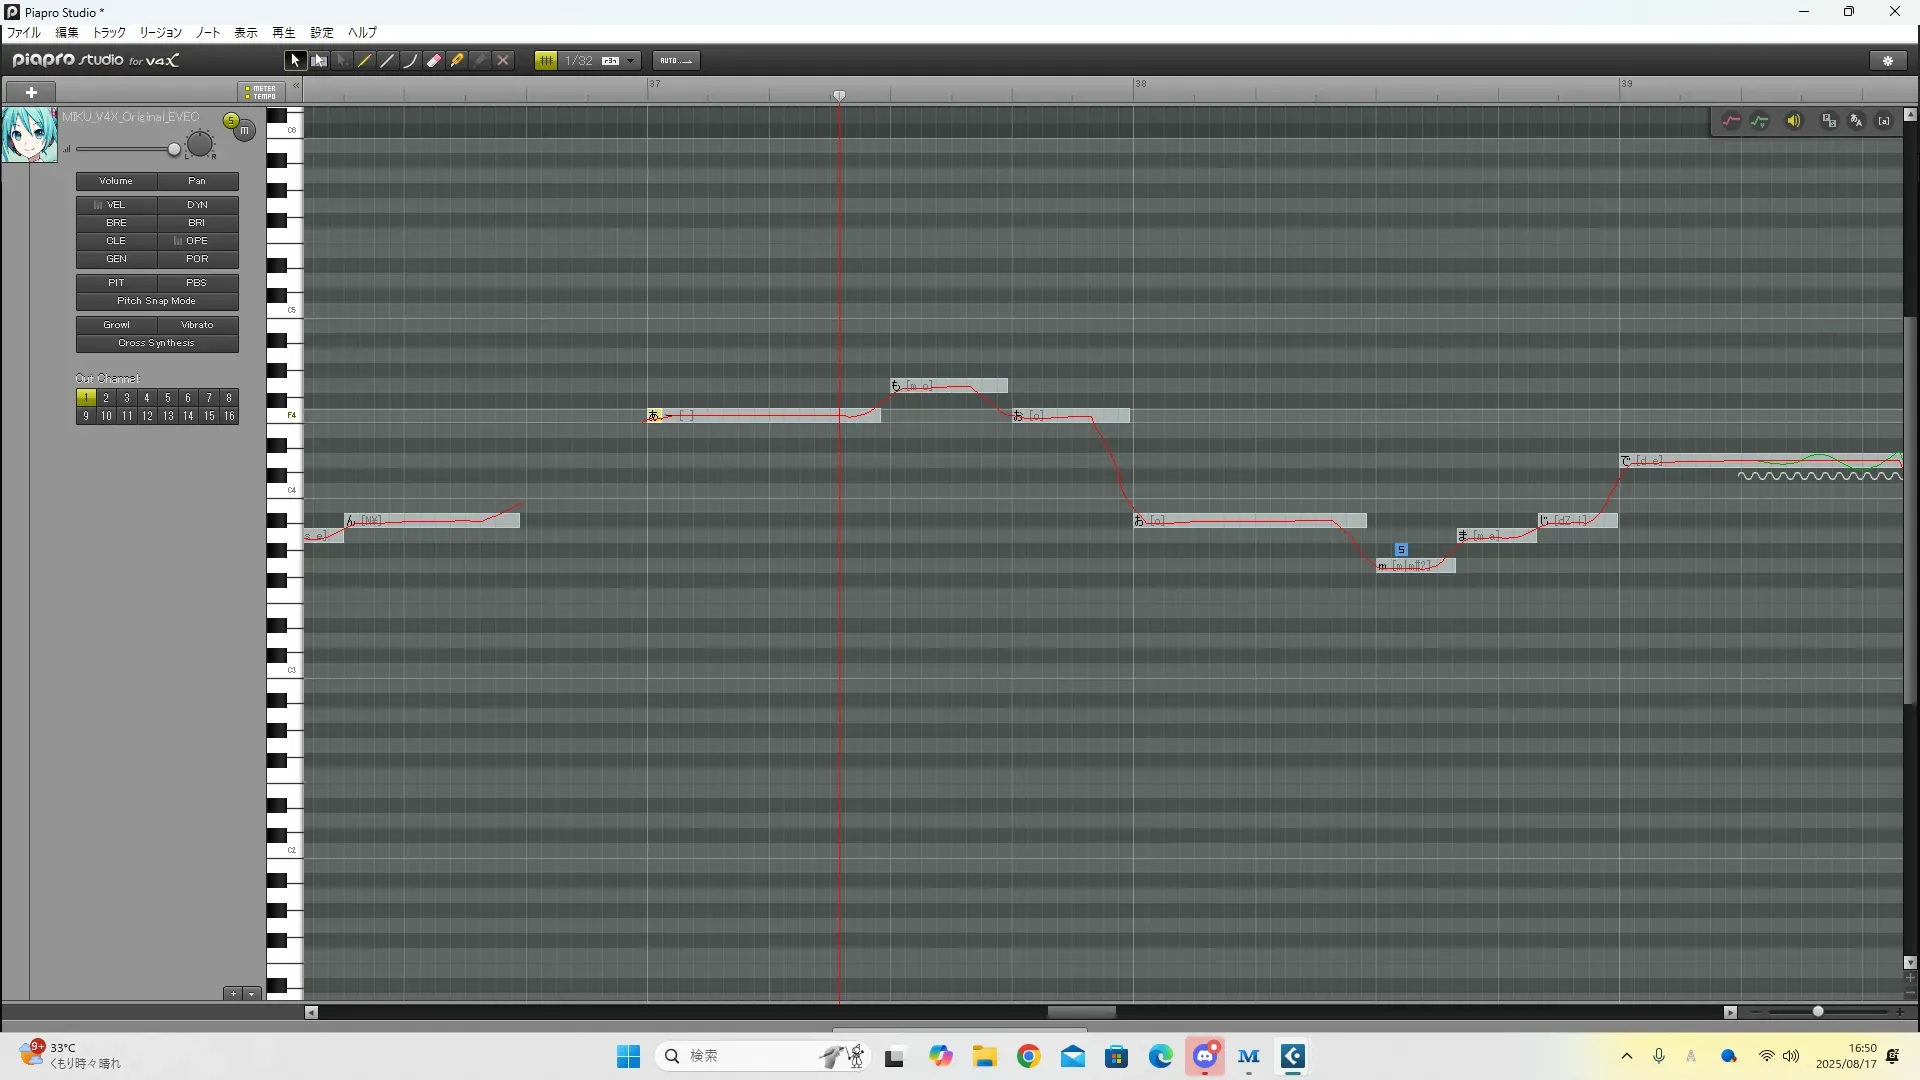Image resolution: width=1920 pixels, height=1080 pixels.
Task: Open the AUTO scroll selector
Action: [x=676, y=61]
